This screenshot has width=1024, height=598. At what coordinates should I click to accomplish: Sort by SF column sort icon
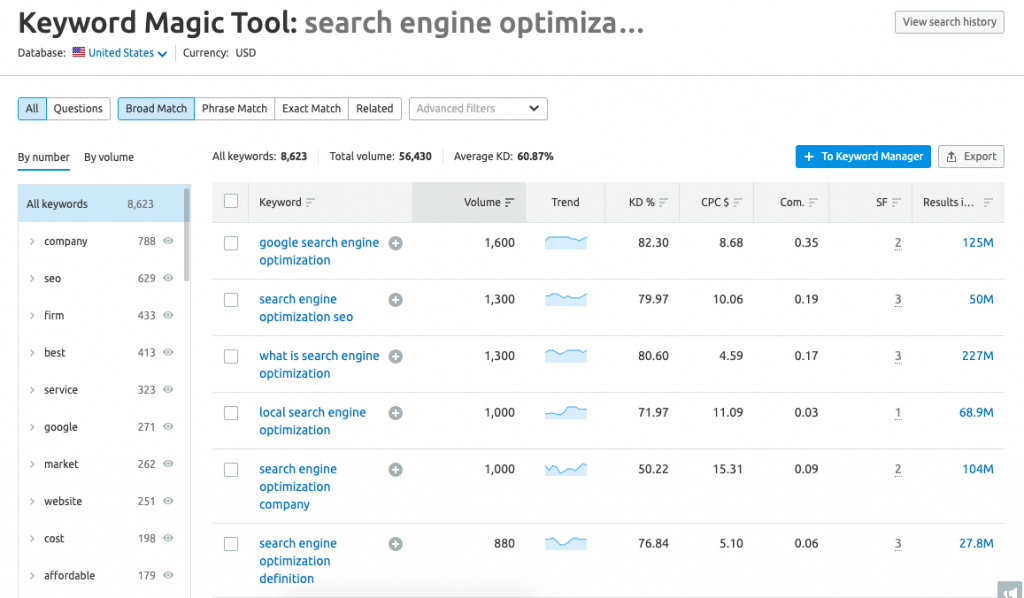point(897,202)
